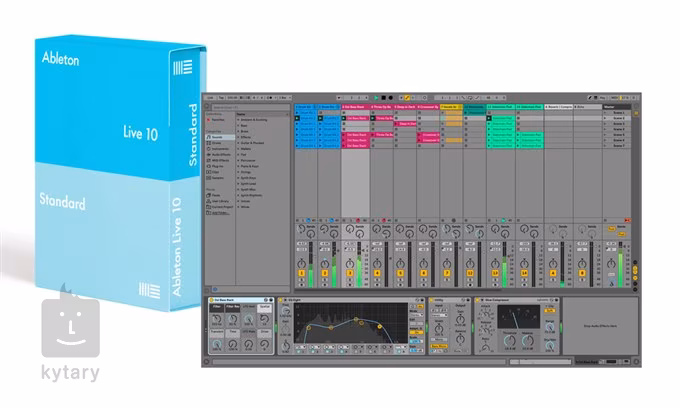The width and height of the screenshot is (680, 408).
Task: Open the Audio Effects browser category
Action: pos(219,153)
